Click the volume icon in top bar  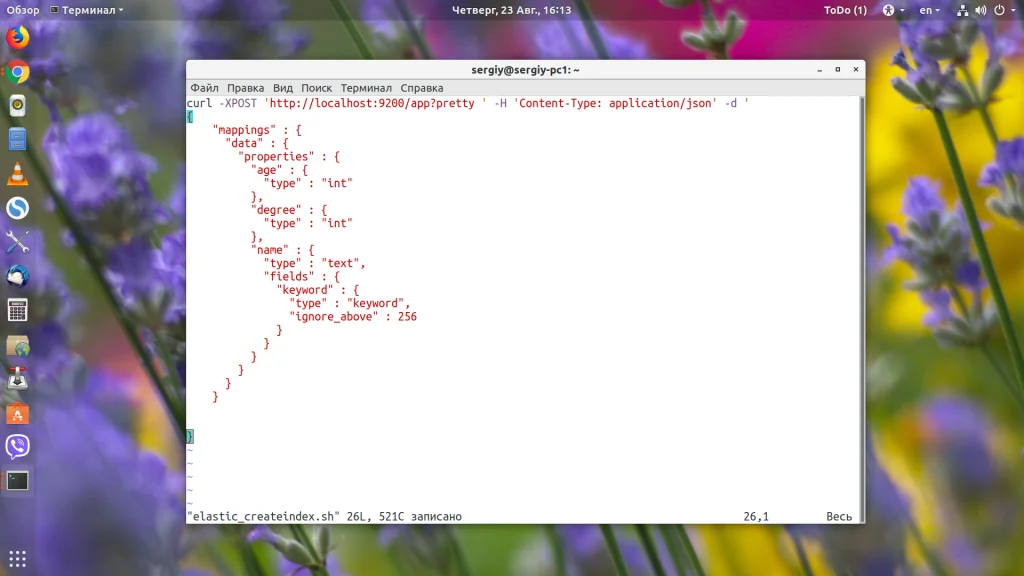pos(980,10)
